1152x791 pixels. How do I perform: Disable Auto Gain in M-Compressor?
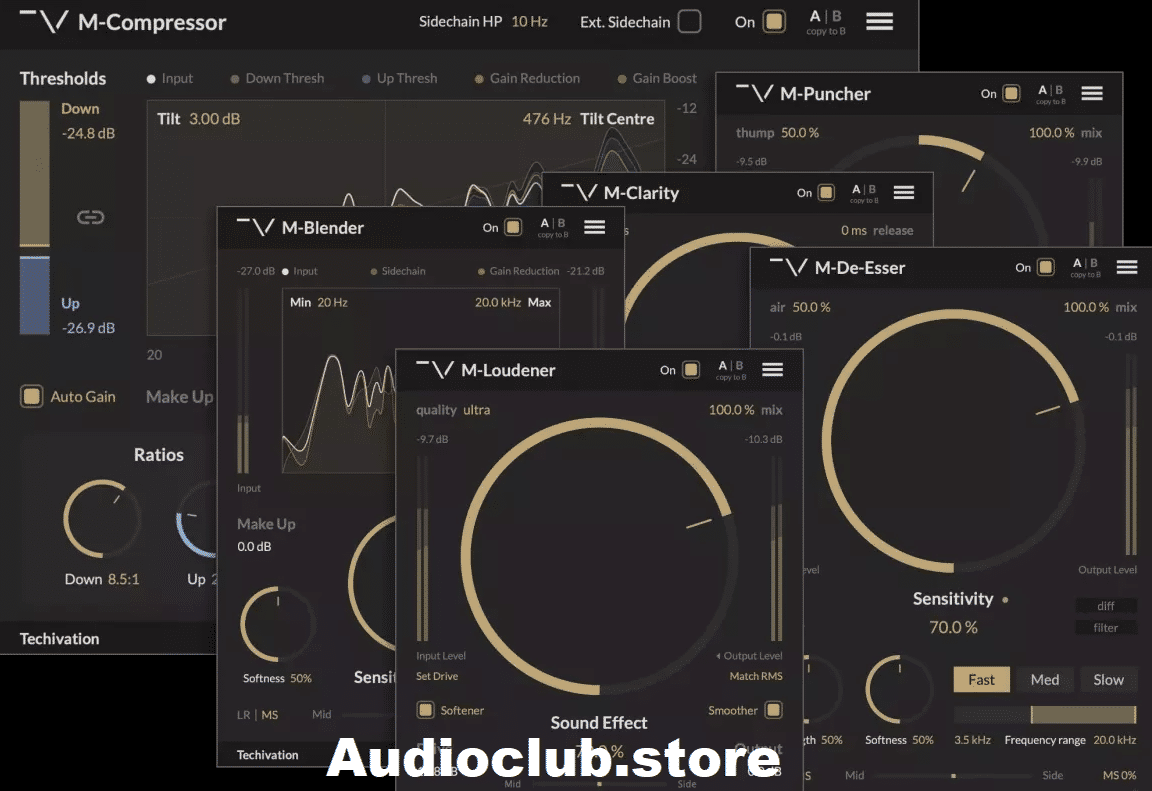point(32,397)
